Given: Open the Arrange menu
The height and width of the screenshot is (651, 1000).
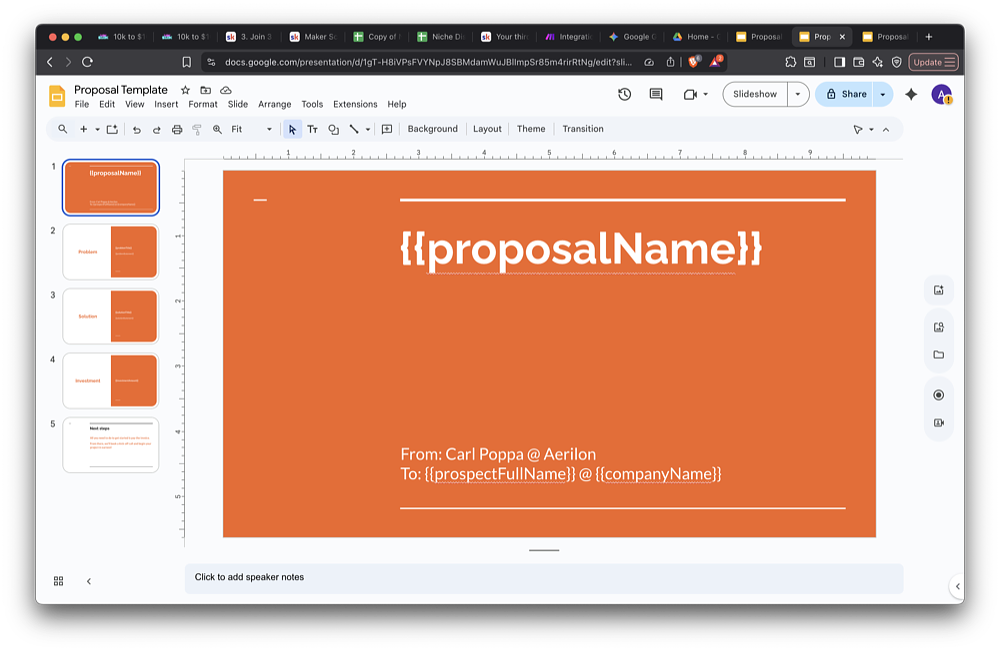Looking at the screenshot, I should [x=274, y=104].
